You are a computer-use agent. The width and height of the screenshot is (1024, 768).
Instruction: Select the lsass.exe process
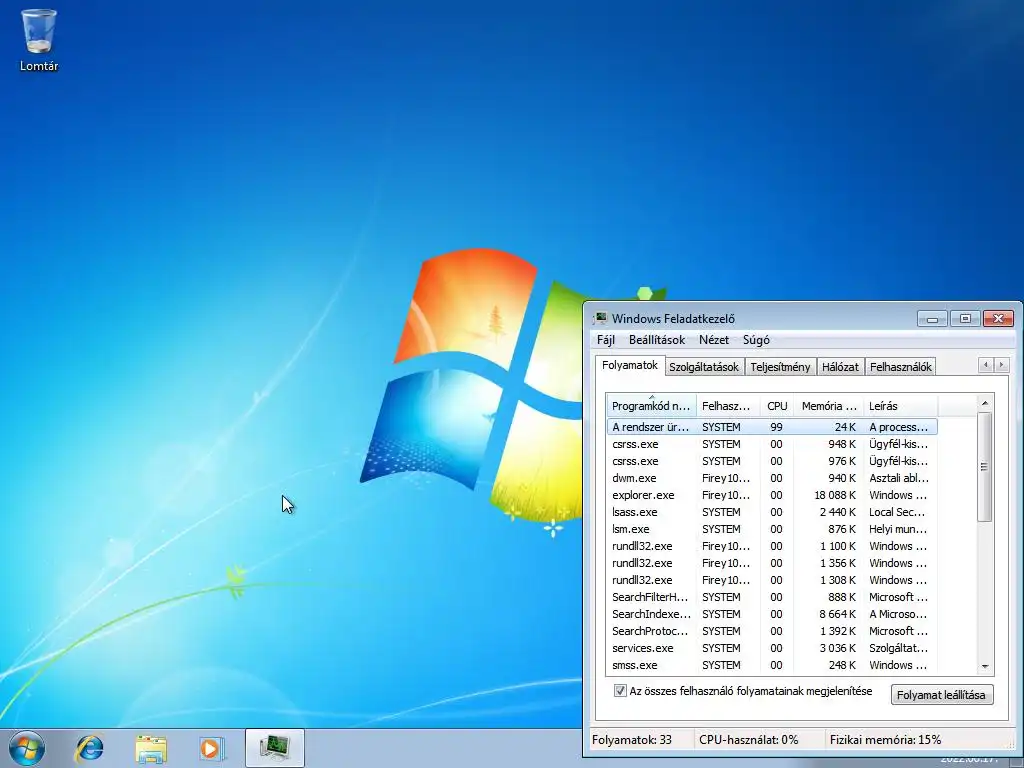pyautogui.click(x=772, y=512)
